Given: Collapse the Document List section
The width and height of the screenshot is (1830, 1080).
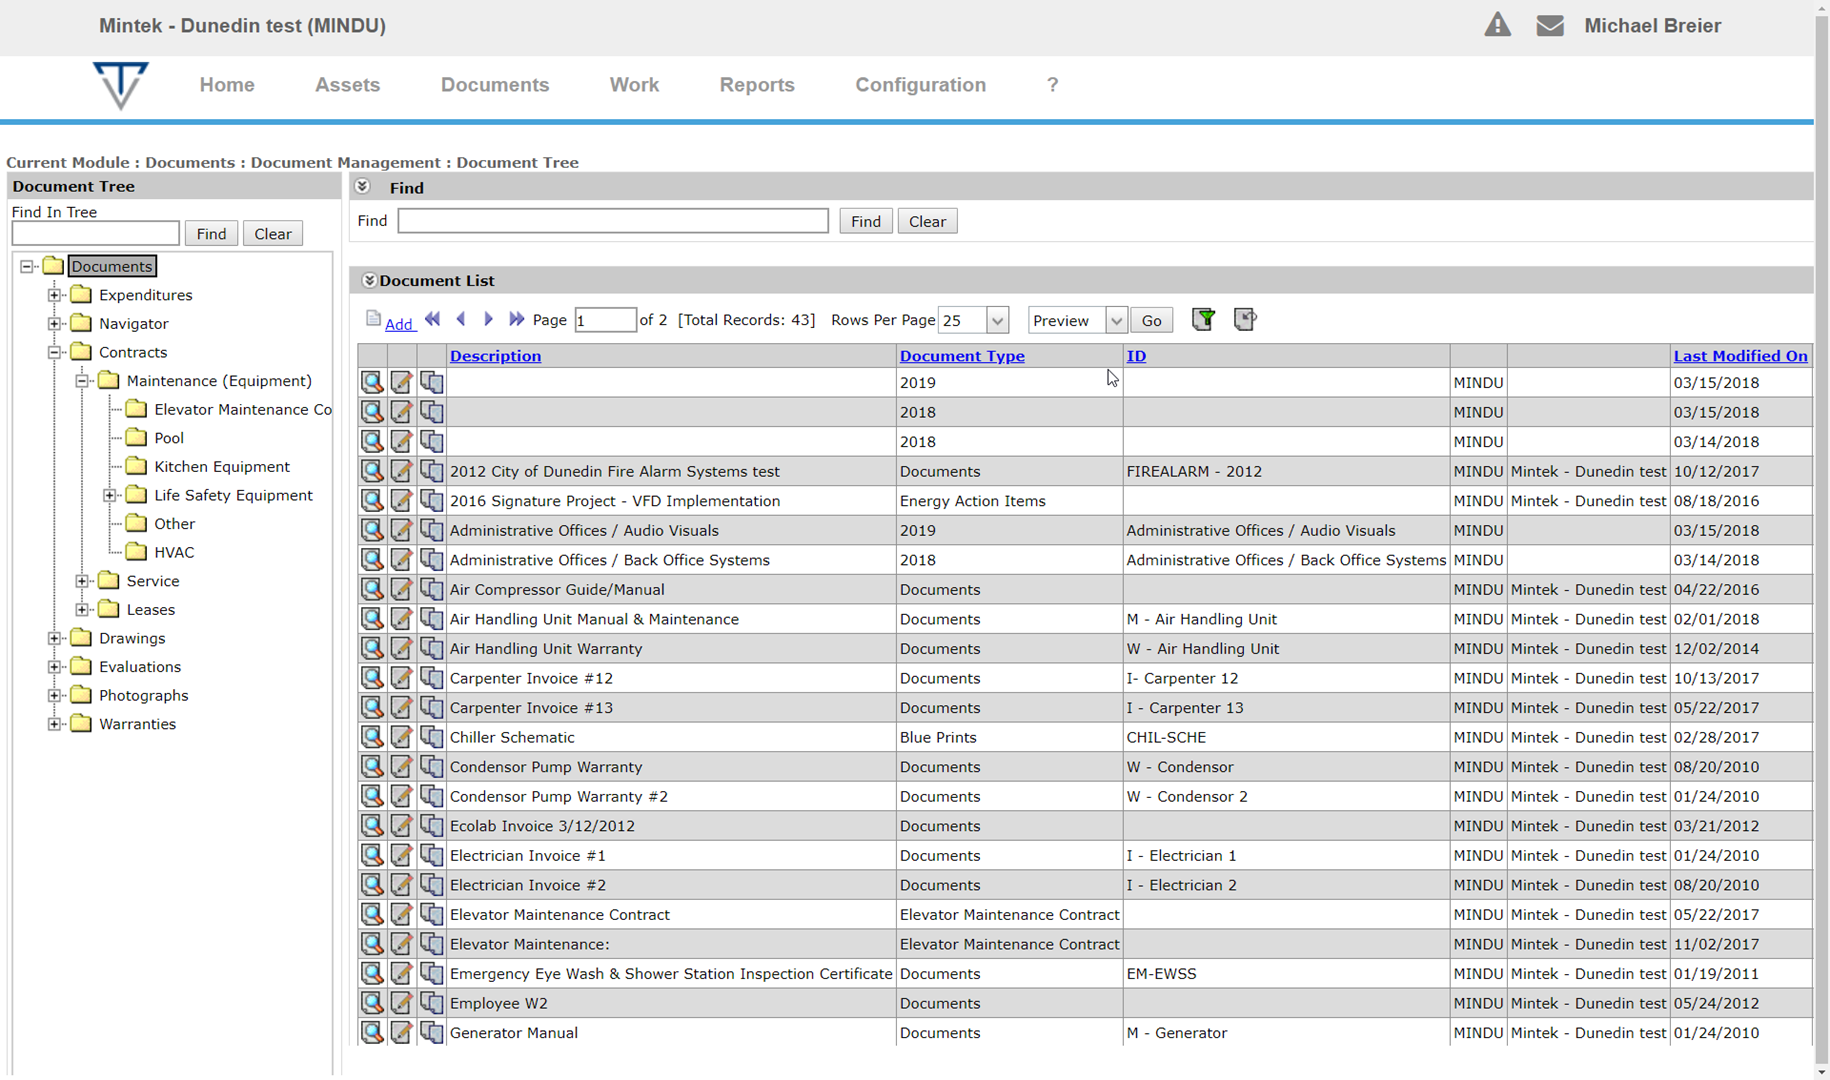Looking at the screenshot, I should [x=369, y=281].
